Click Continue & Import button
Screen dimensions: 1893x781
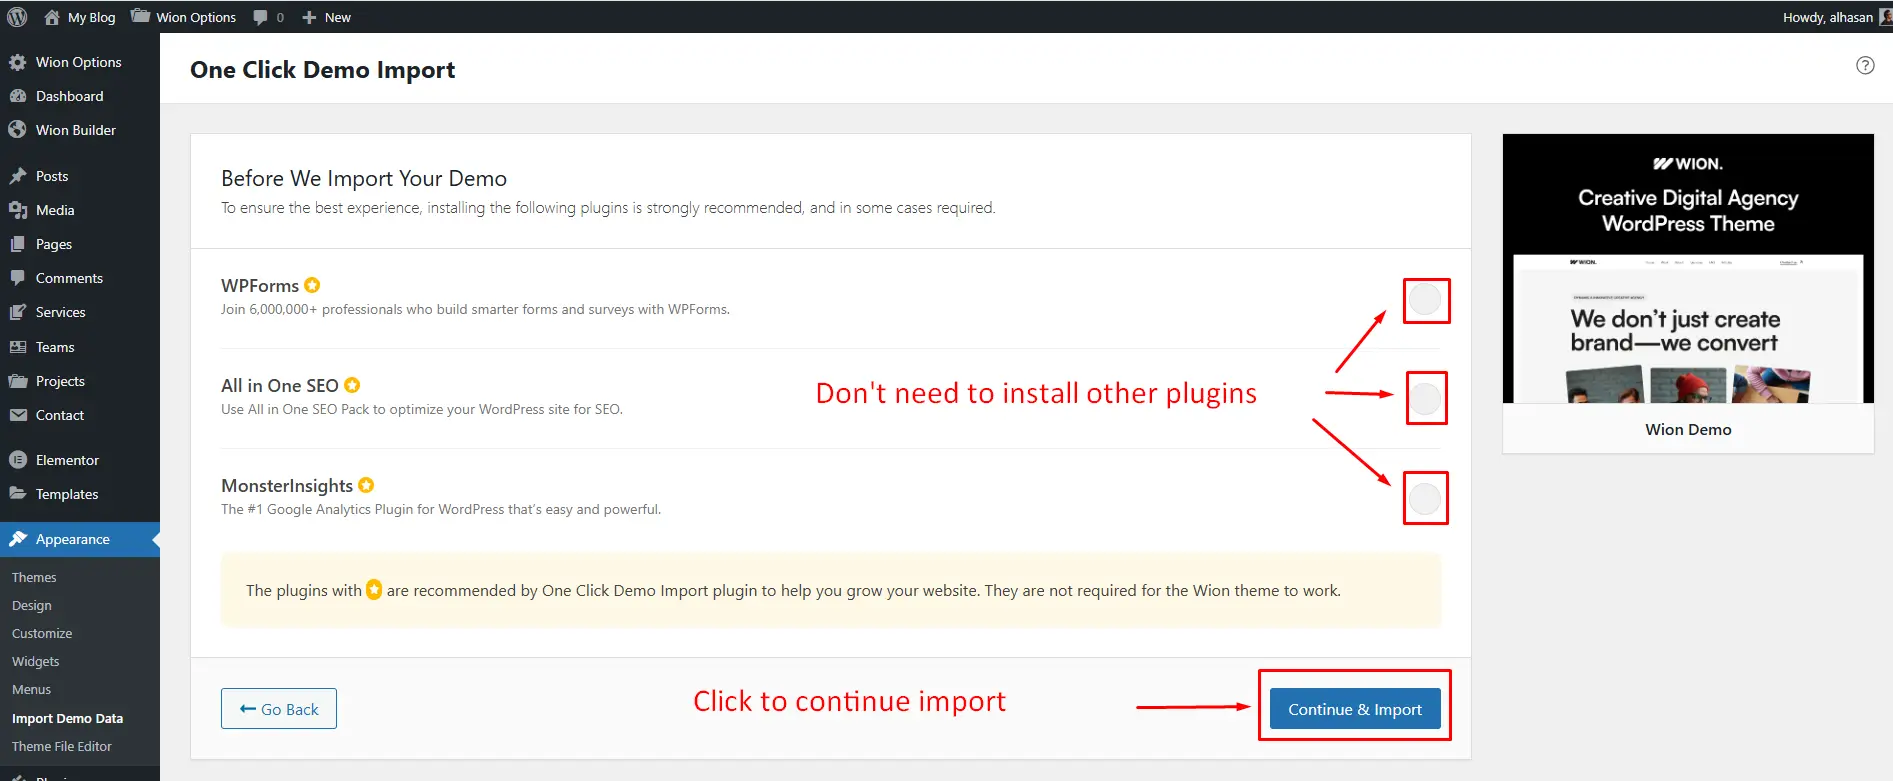point(1355,709)
